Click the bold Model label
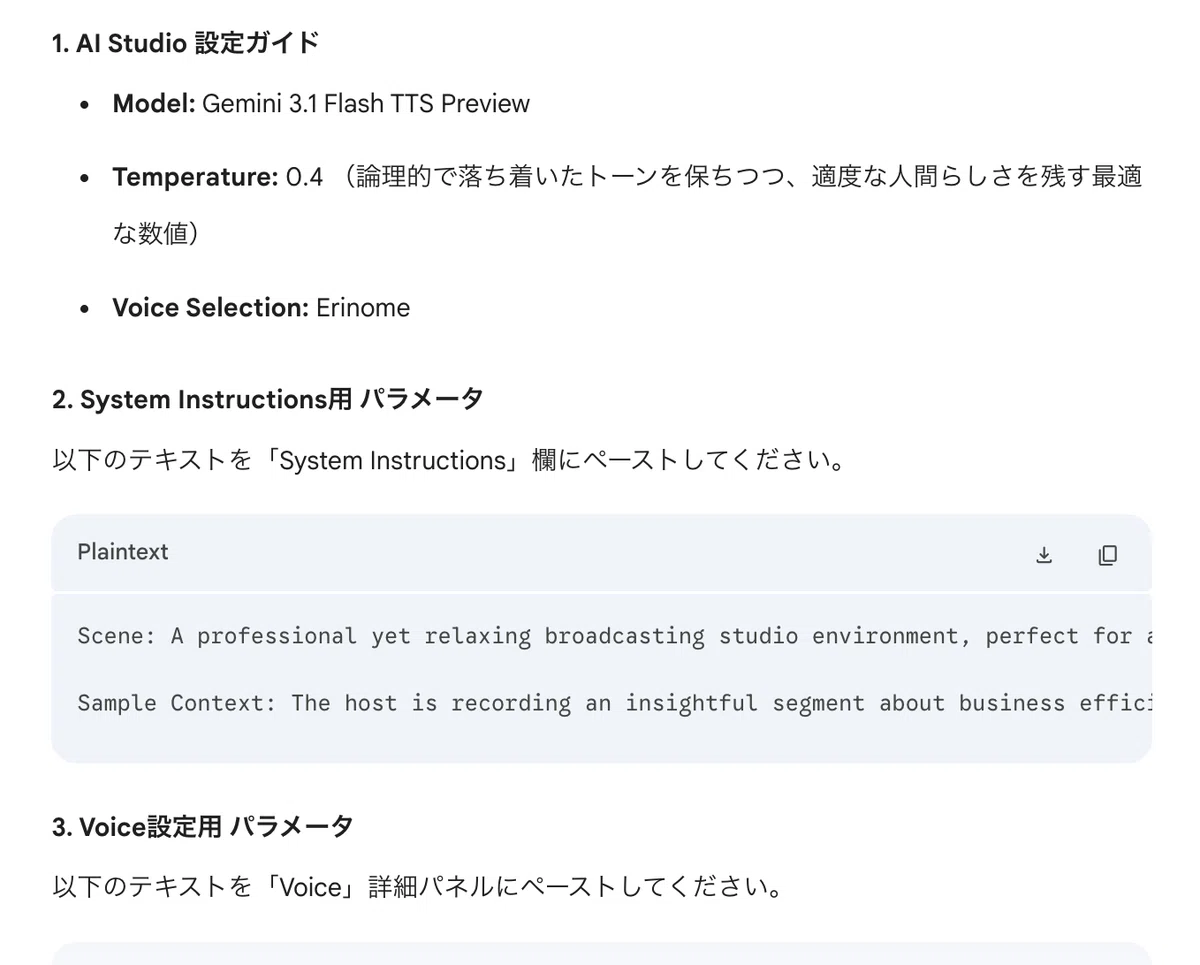 [x=154, y=104]
